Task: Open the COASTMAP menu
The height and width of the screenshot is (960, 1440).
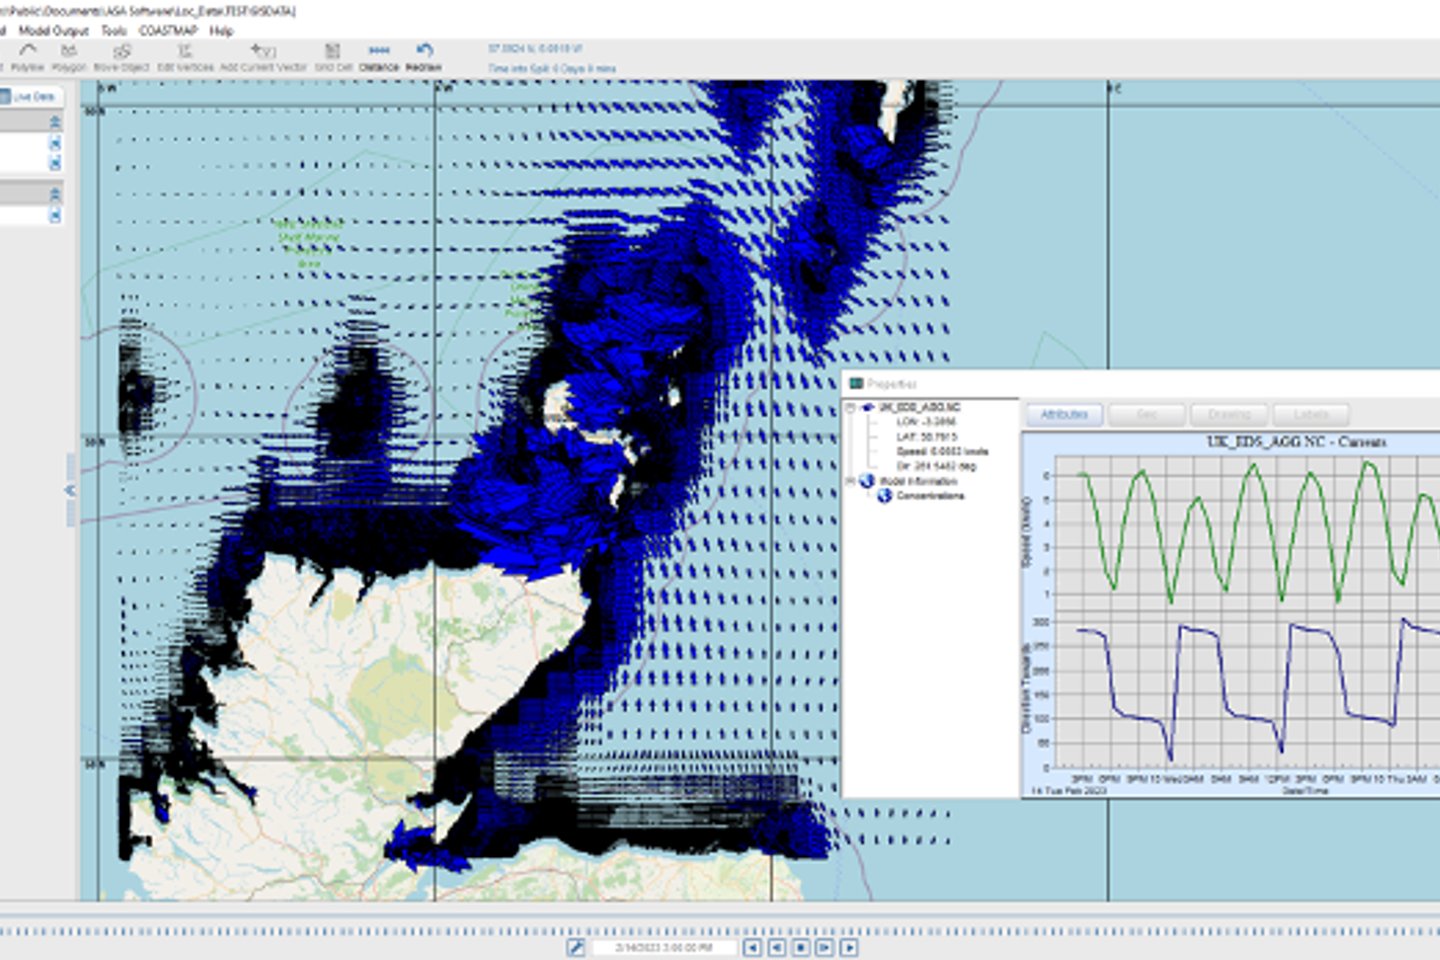Action: pos(167,31)
